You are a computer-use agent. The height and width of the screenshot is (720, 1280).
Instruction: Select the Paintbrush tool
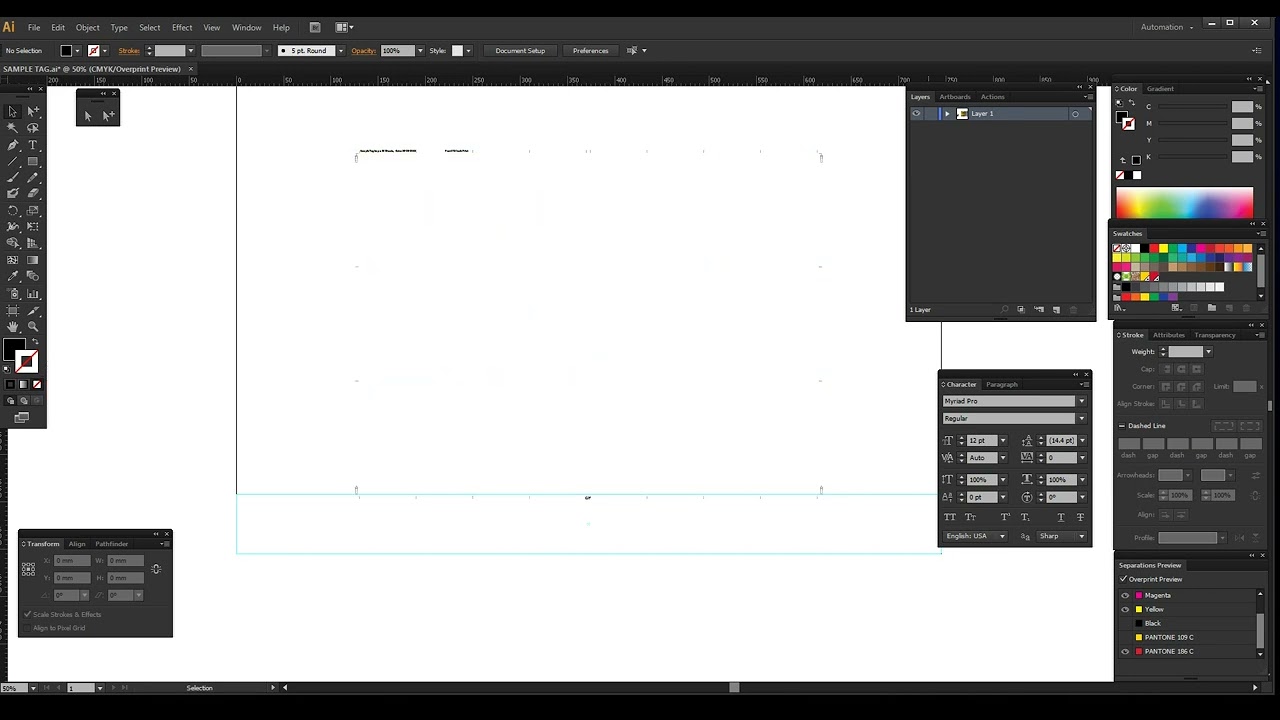13,178
